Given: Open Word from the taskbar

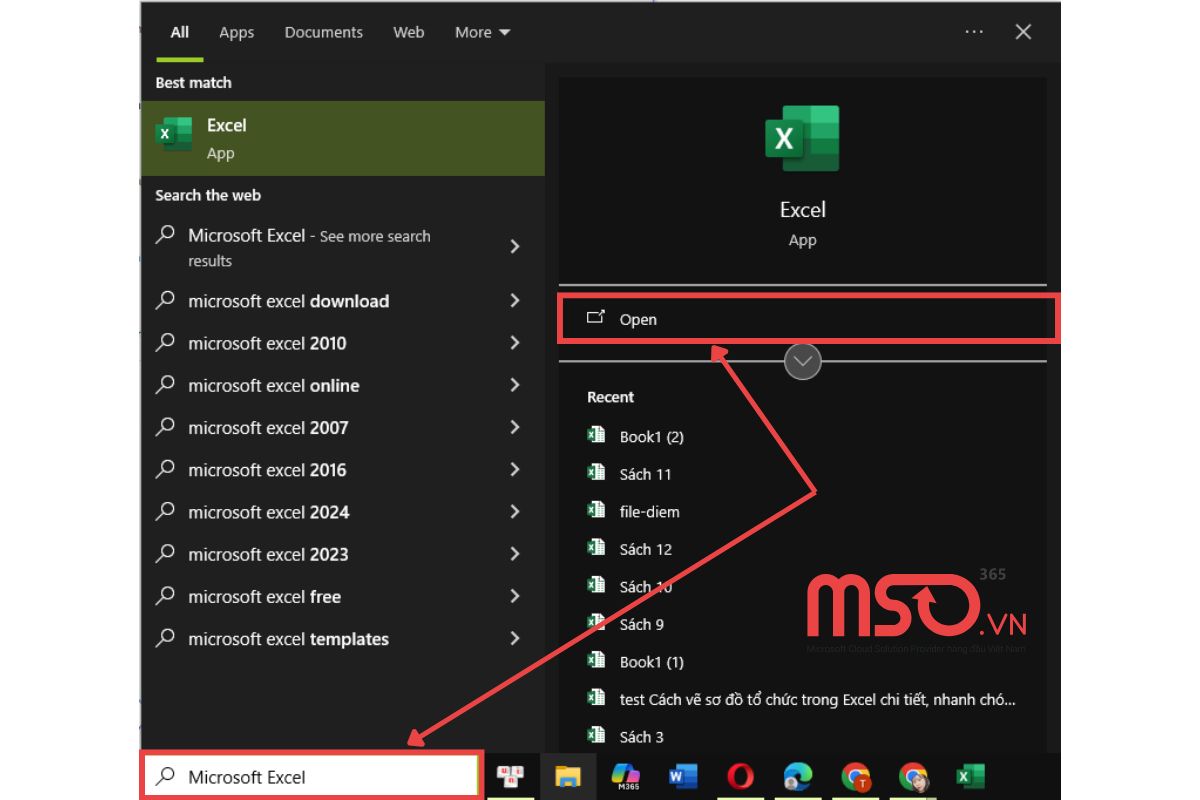Looking at the screenshot, I should click(x=683, y=776).
